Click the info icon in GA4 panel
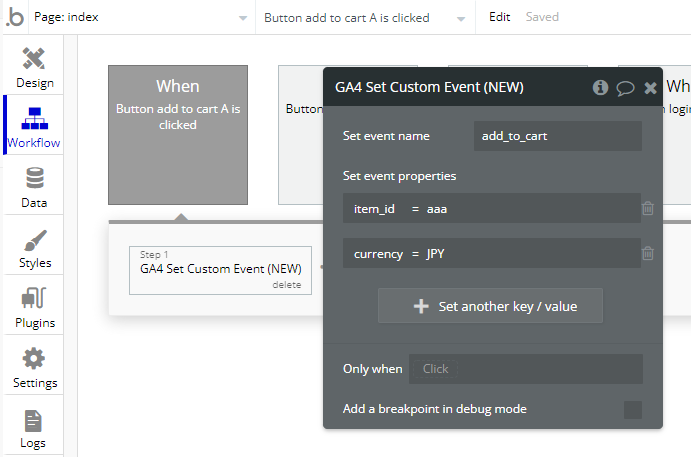The image size is (691, 457). (x=600, y=87)
